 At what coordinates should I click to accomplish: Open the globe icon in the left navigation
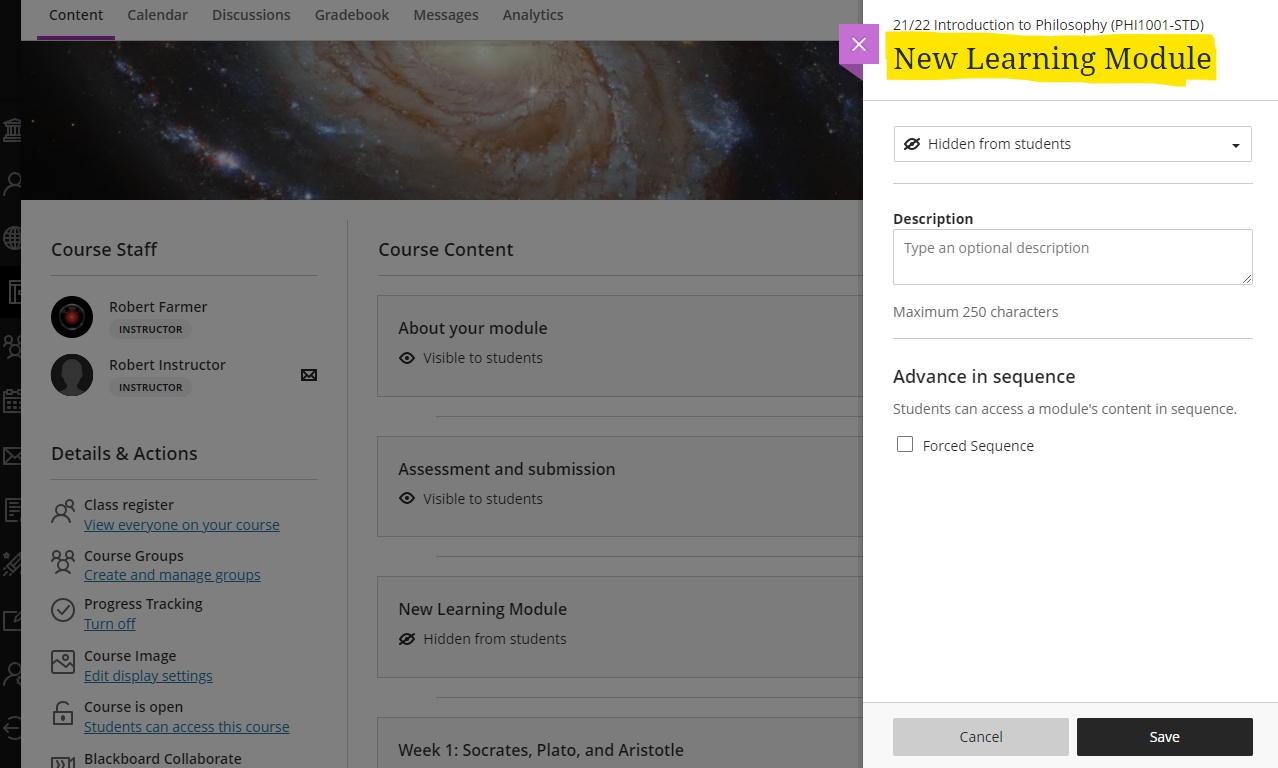pyautogui.click(x=12, y=238)
